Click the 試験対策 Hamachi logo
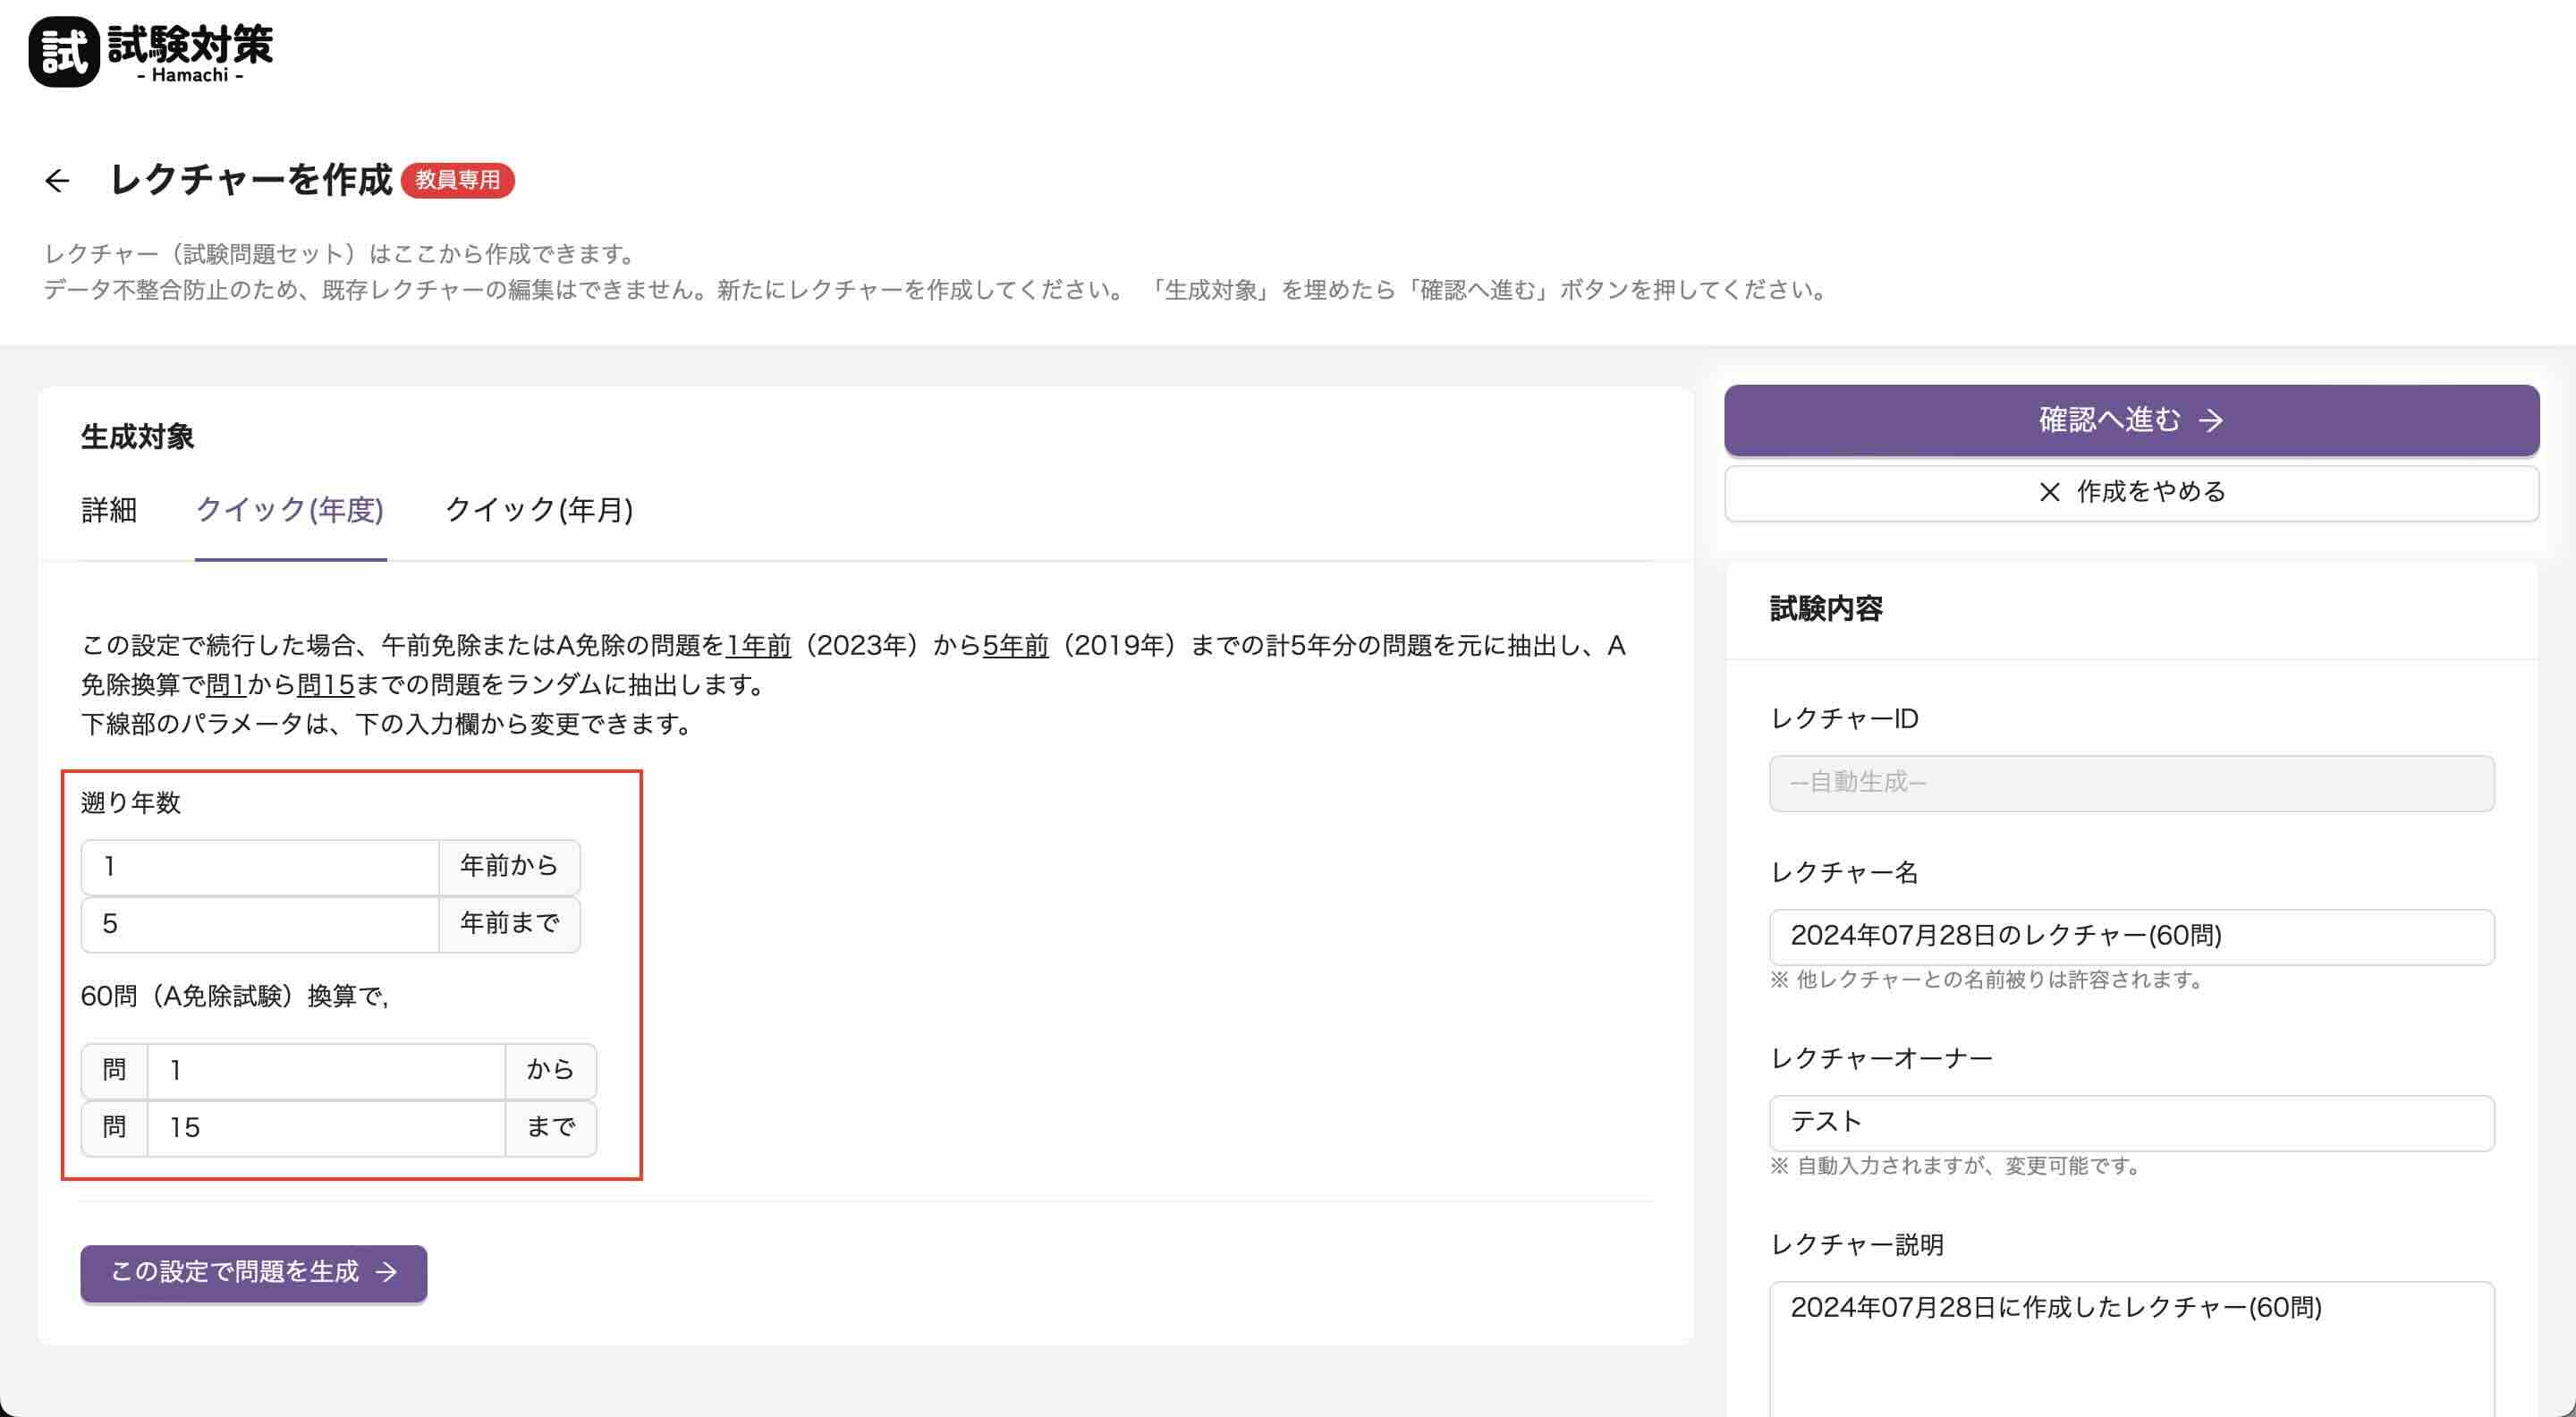The width and height of the screenshot is (2576, 1417). coord(151,52)
